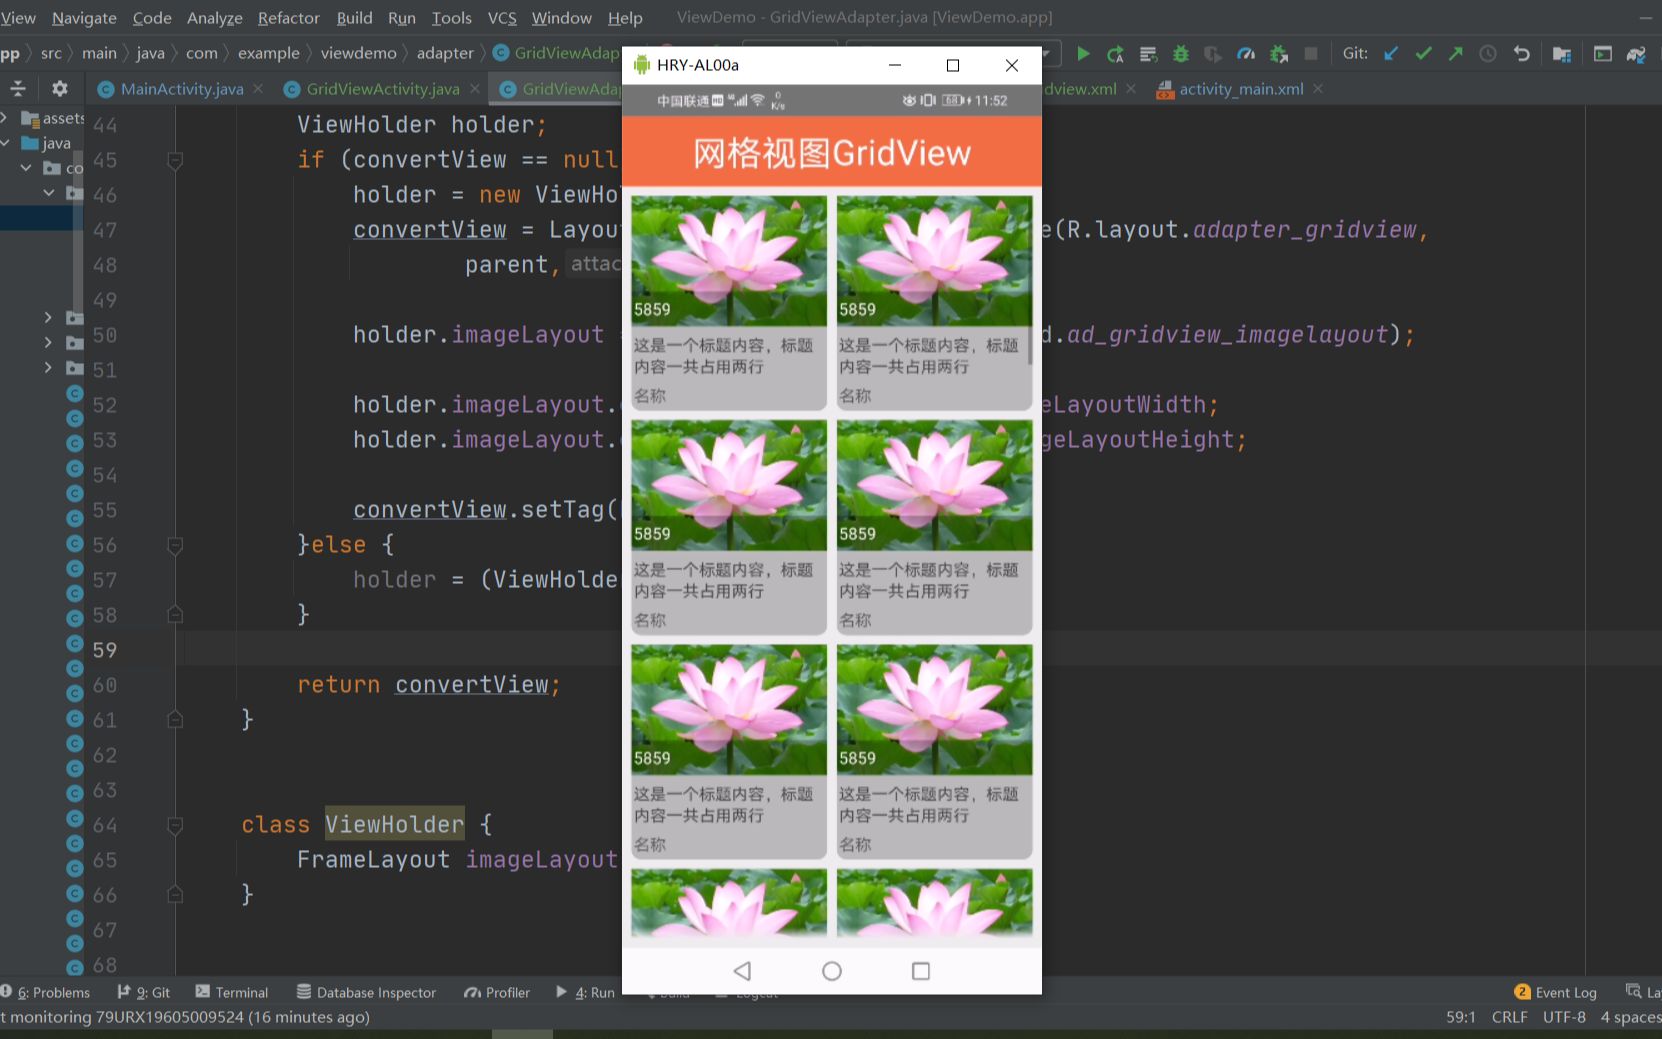
Task: Open the Terminal tool window
Action: point(232,992)
